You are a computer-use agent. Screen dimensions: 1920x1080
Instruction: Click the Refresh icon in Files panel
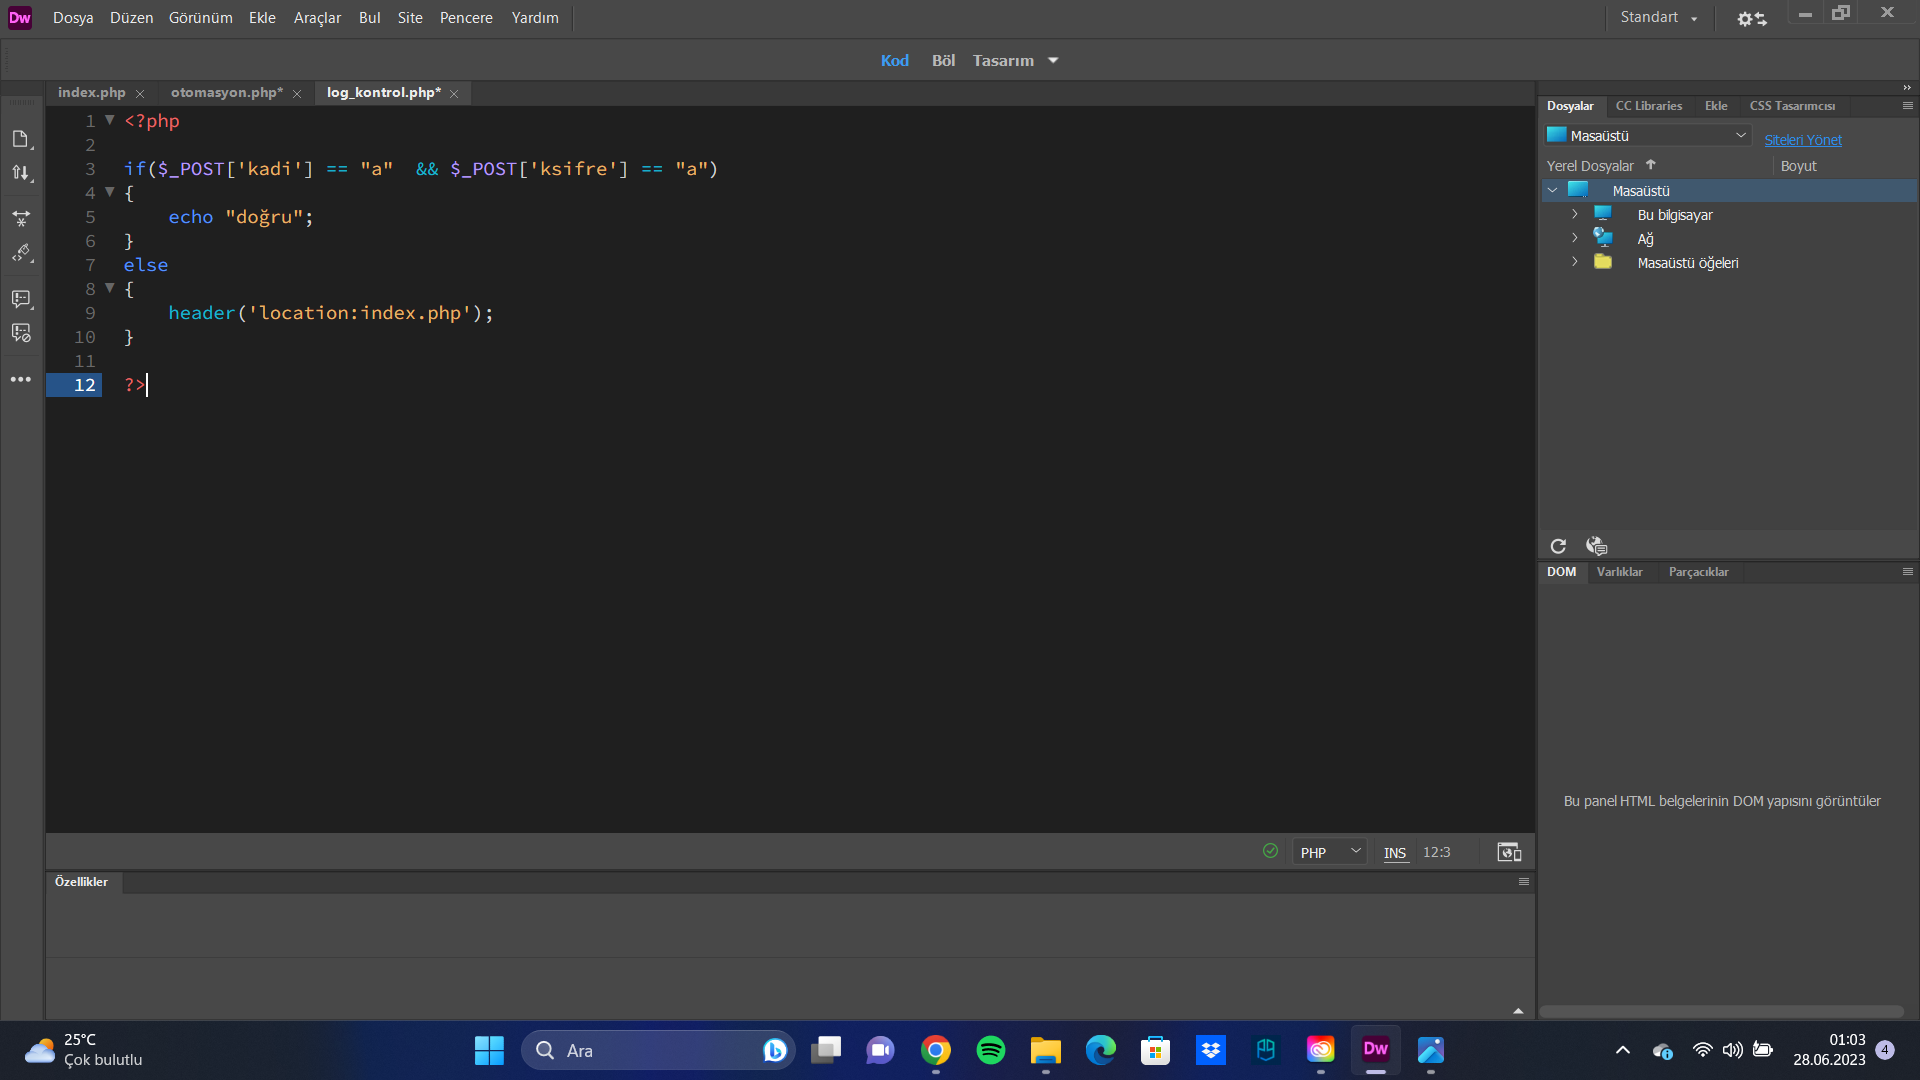pos(1558,546)
